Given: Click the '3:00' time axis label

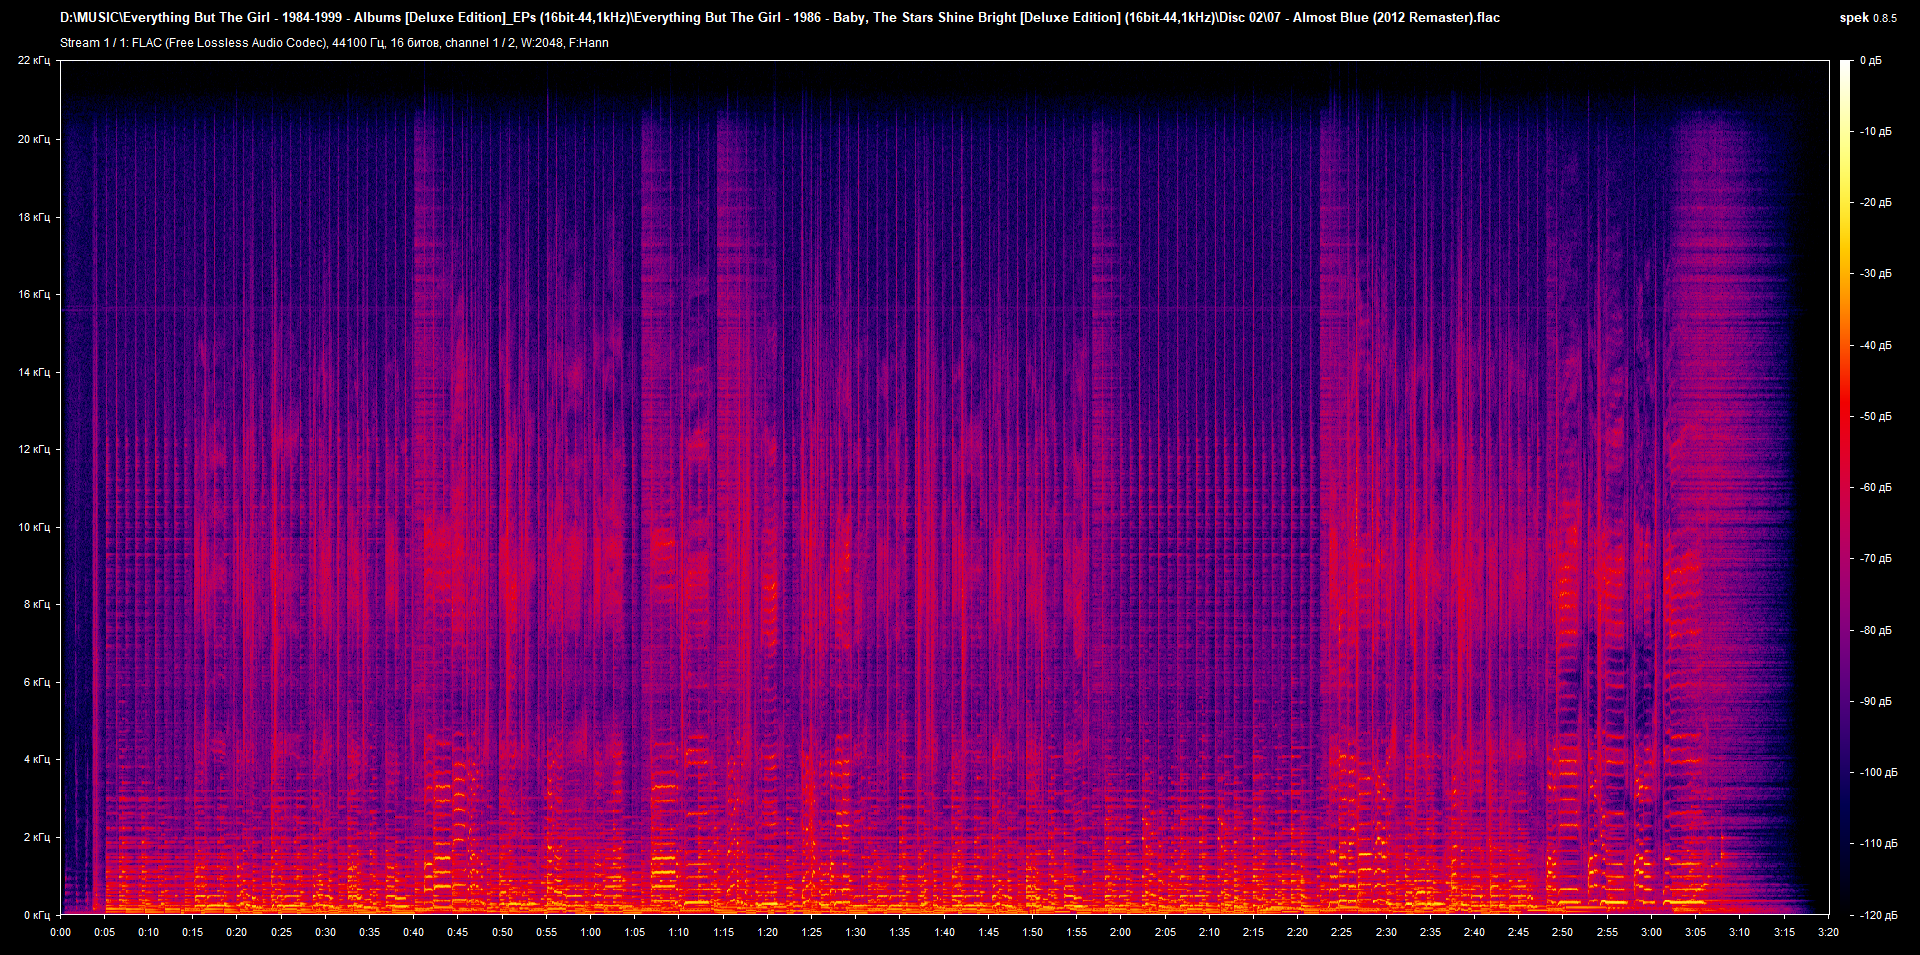Looking at the screenshot, I should [1651, 932].
